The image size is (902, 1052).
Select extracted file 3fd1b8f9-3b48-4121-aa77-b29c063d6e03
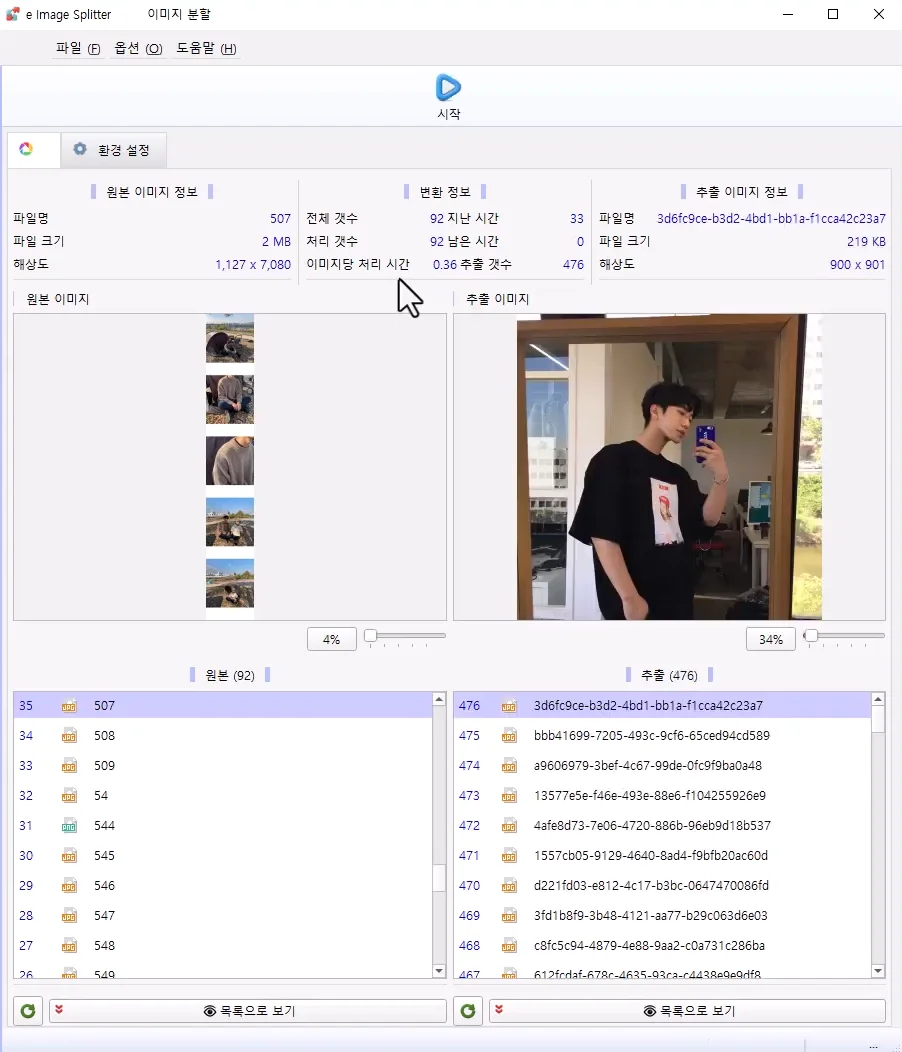pos(662,915)
